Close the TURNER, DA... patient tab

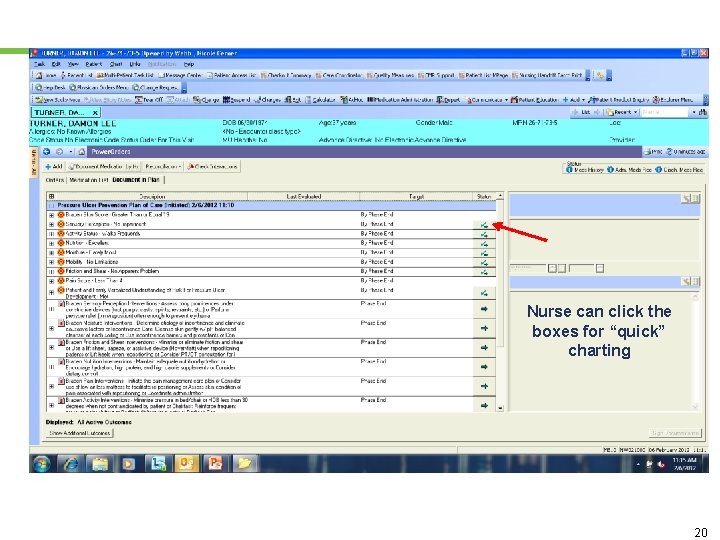[x=95, y=112]
